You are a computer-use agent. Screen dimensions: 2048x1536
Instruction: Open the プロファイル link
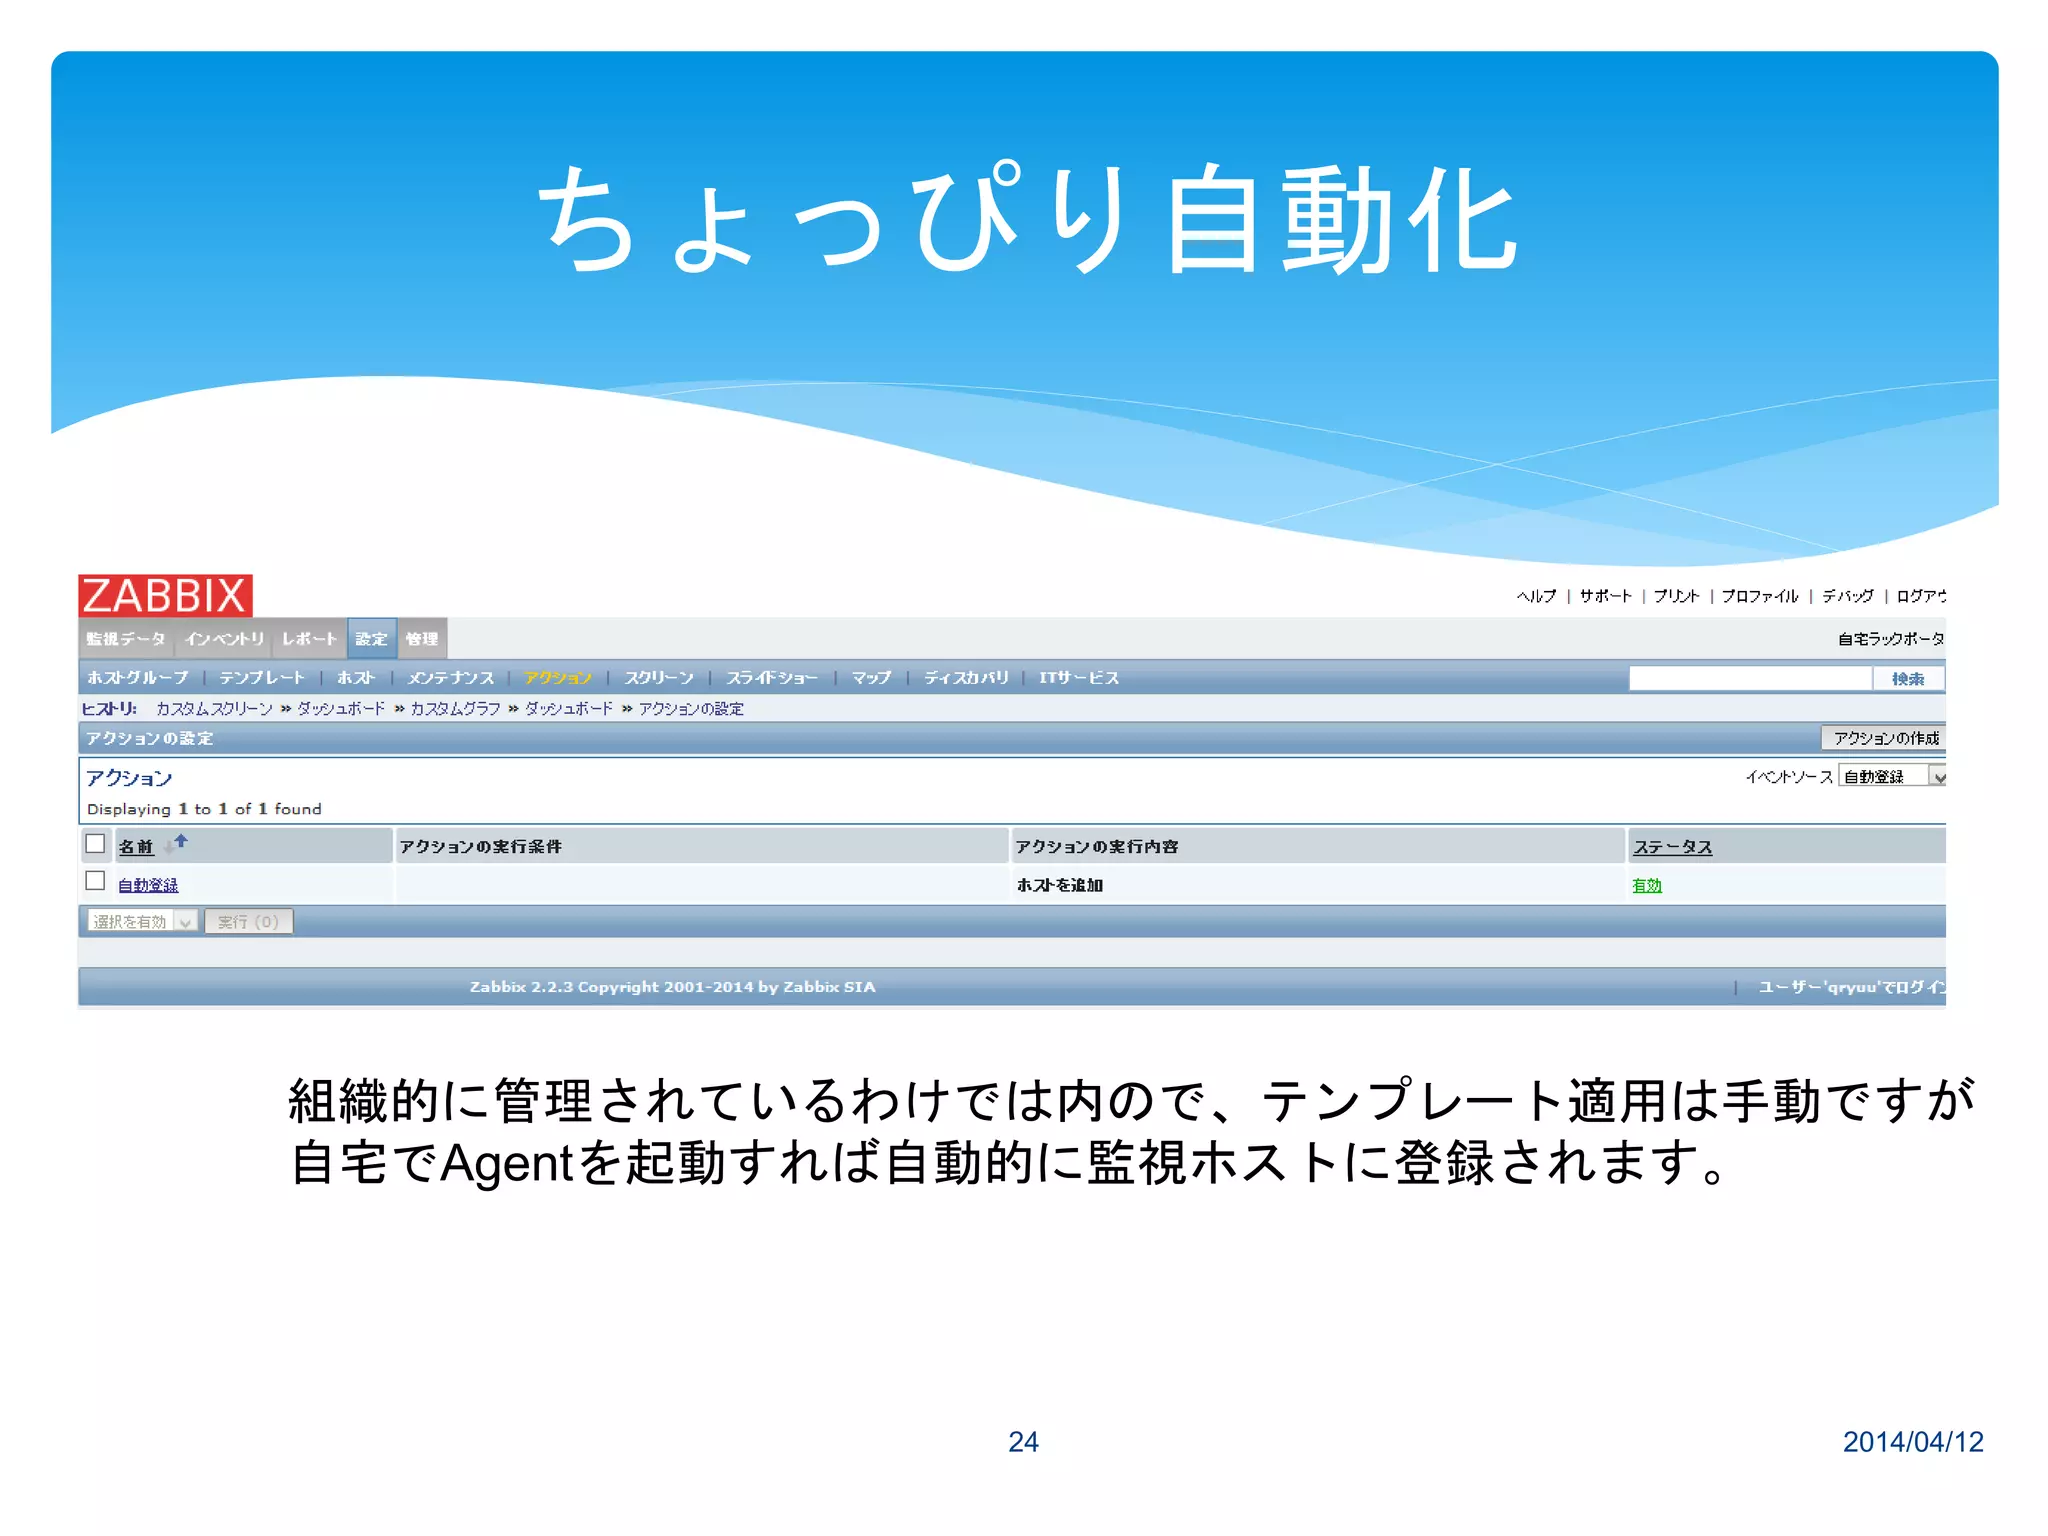pyautogui.click(x=1760, y=596)
